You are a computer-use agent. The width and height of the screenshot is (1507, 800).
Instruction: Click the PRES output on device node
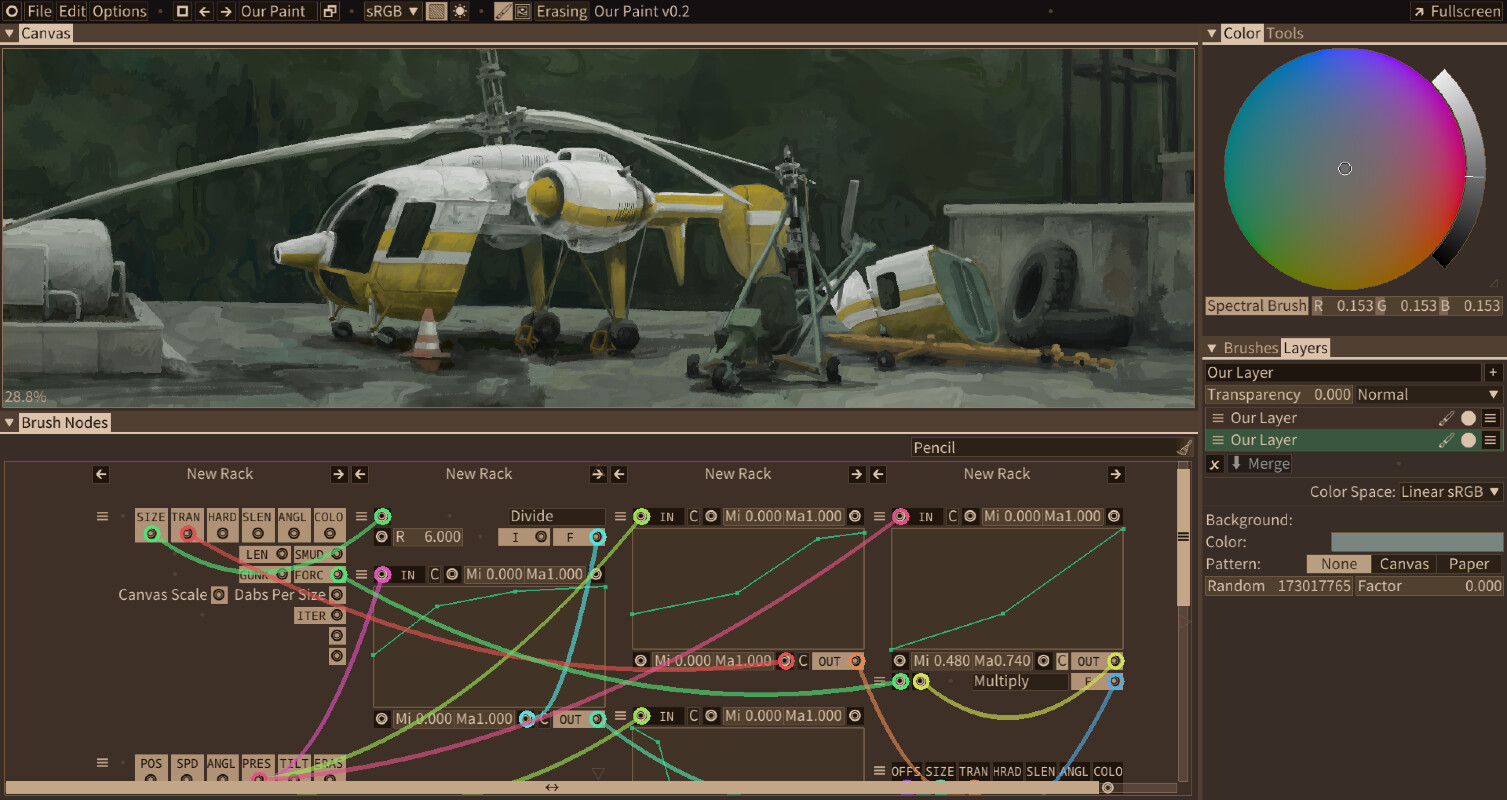[258, 778]
